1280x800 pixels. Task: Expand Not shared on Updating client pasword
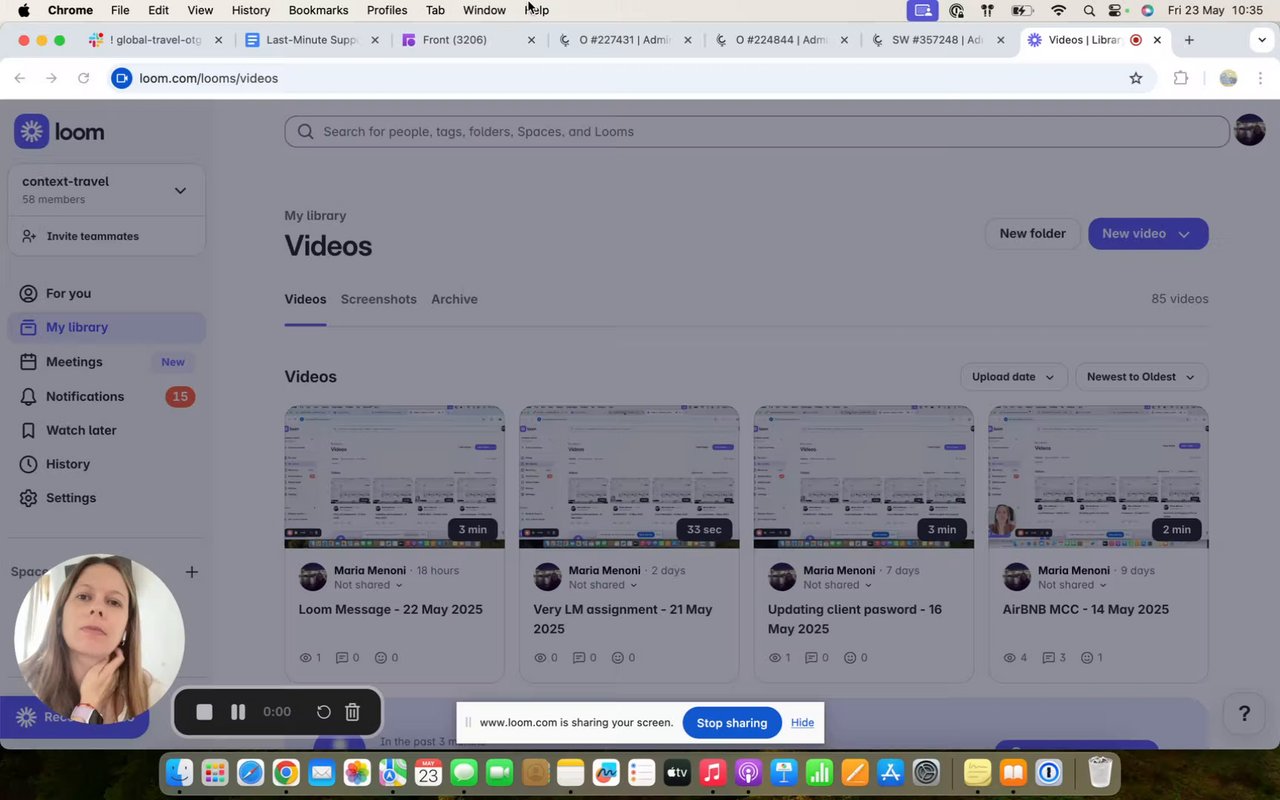837,585
